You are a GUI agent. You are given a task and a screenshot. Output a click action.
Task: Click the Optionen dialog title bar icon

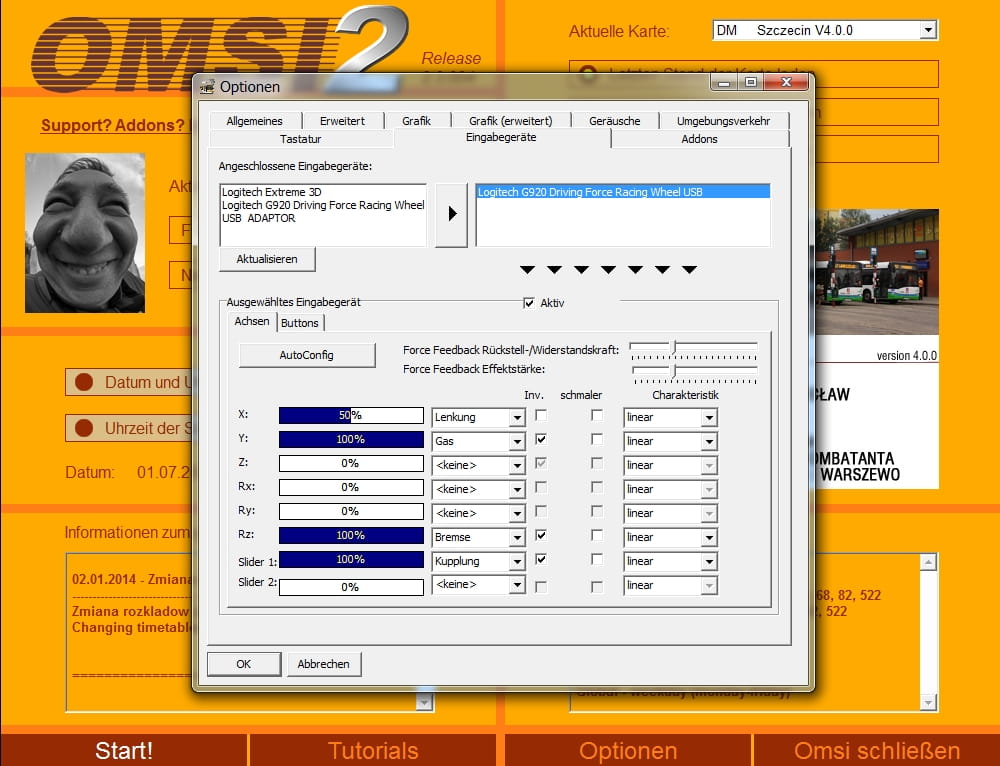tap(207, 87)
